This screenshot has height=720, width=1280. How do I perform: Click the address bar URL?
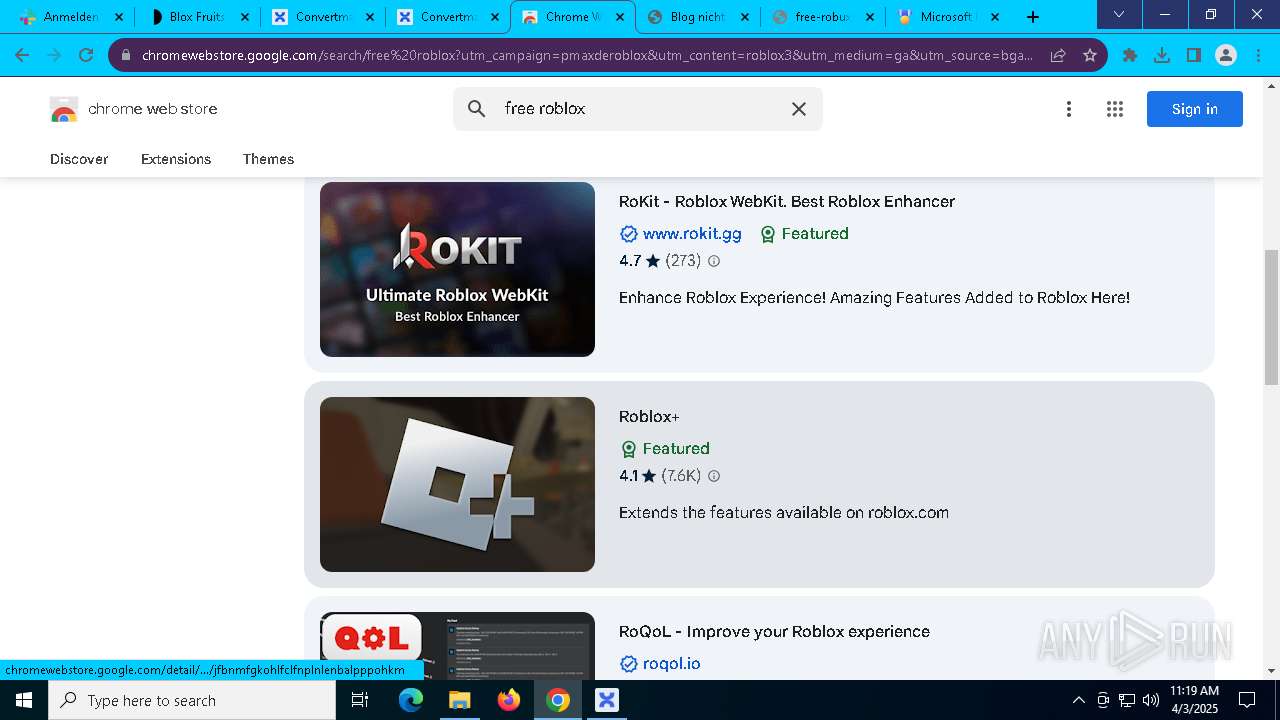(x=587, y=55)
